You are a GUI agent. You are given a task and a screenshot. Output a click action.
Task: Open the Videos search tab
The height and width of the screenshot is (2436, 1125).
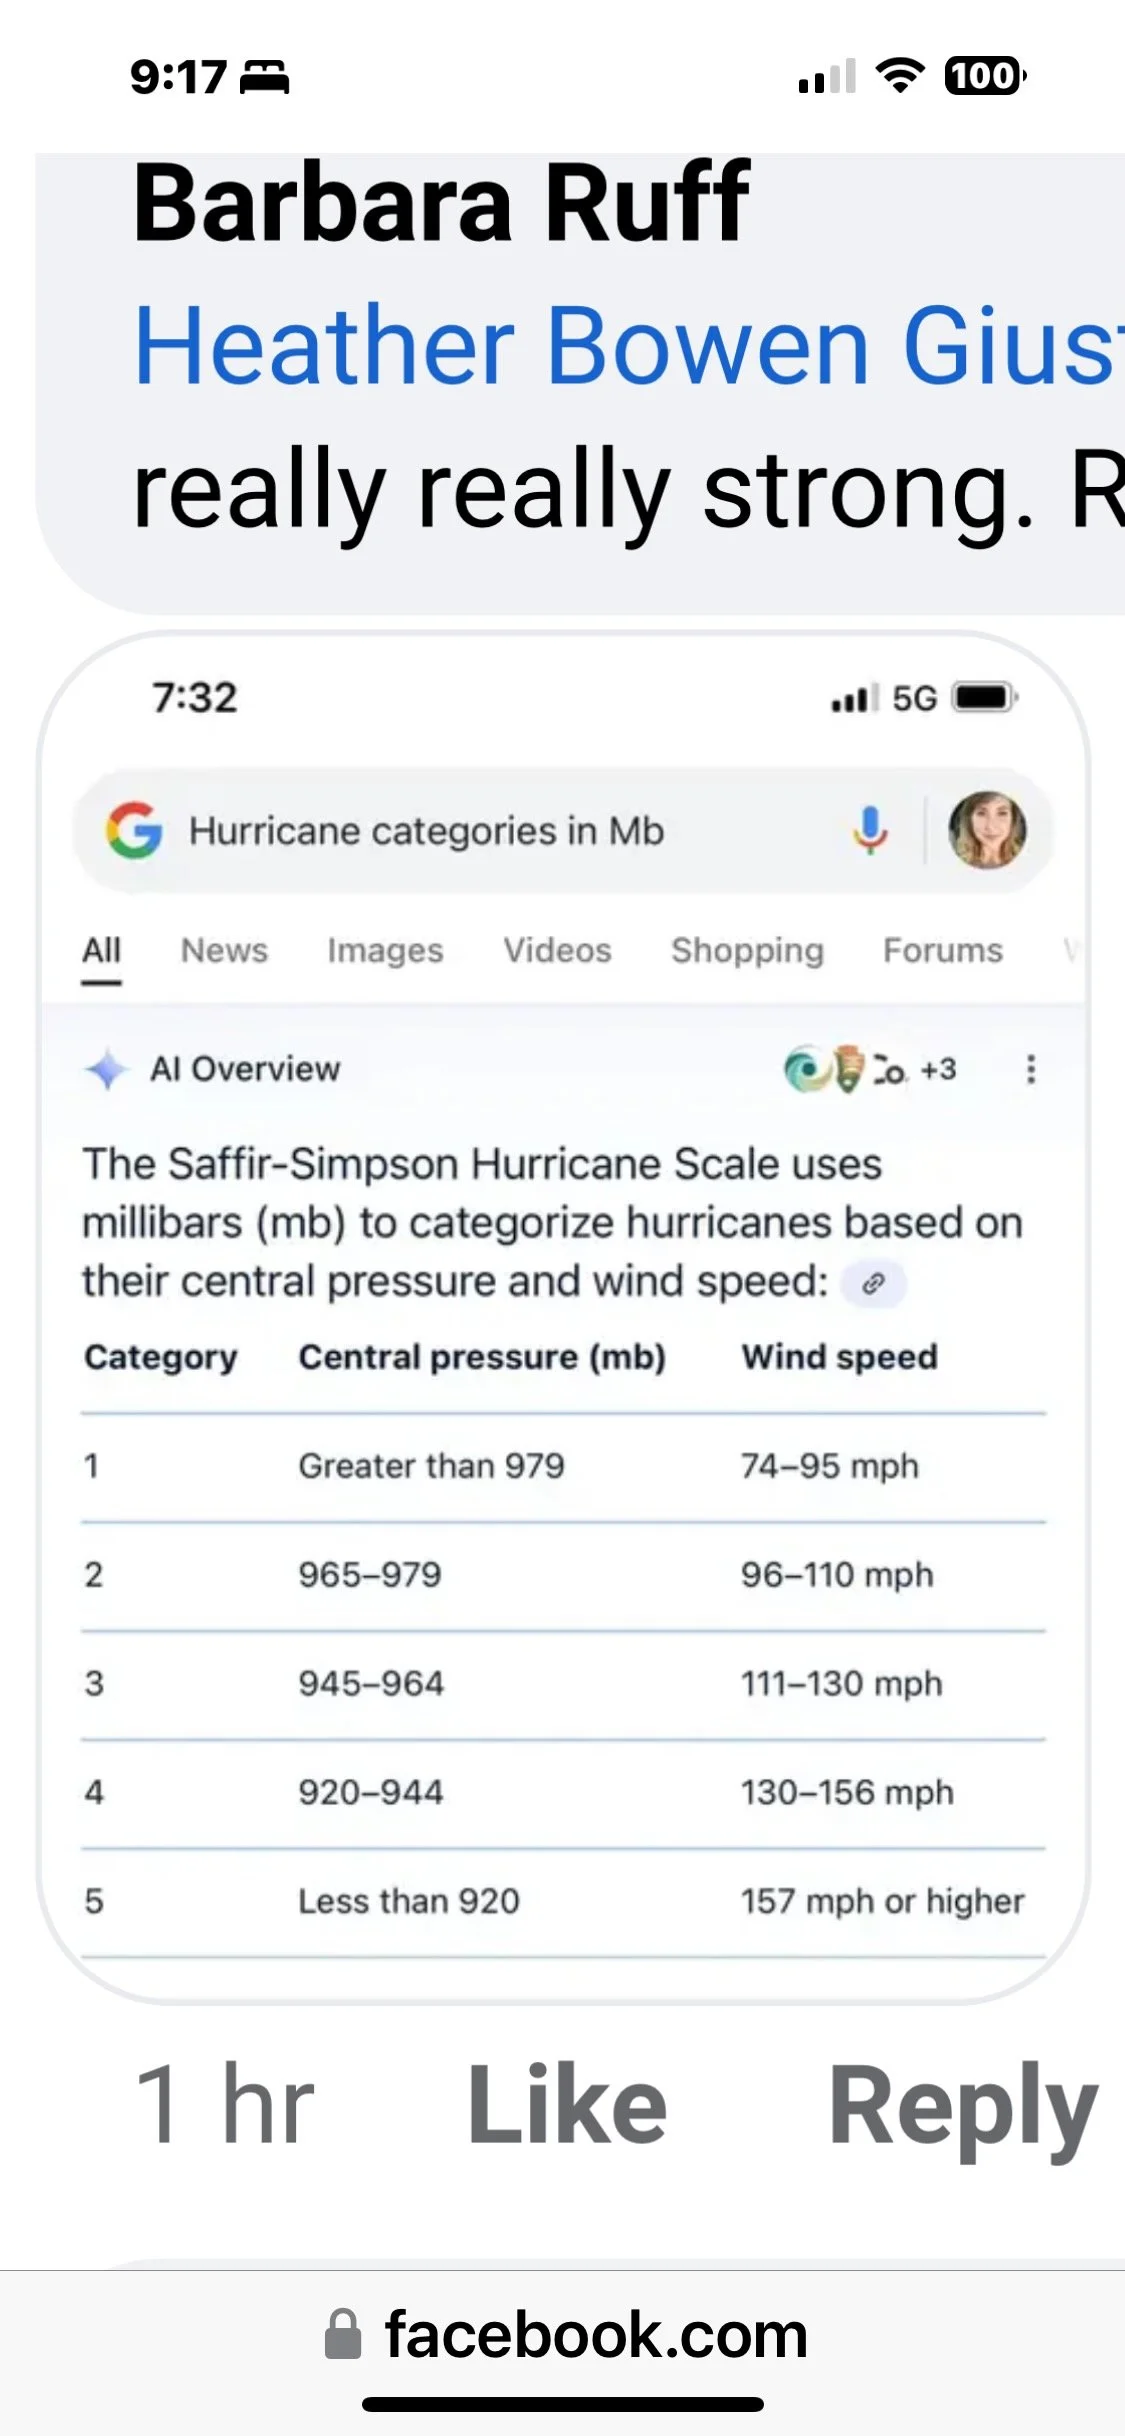(557, 950)
